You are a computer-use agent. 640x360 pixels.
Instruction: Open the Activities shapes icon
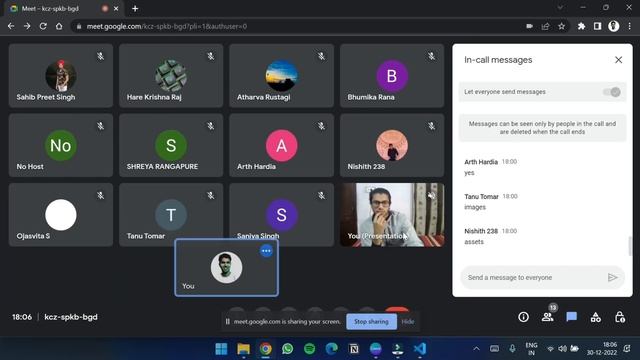[x=596, y=317]
